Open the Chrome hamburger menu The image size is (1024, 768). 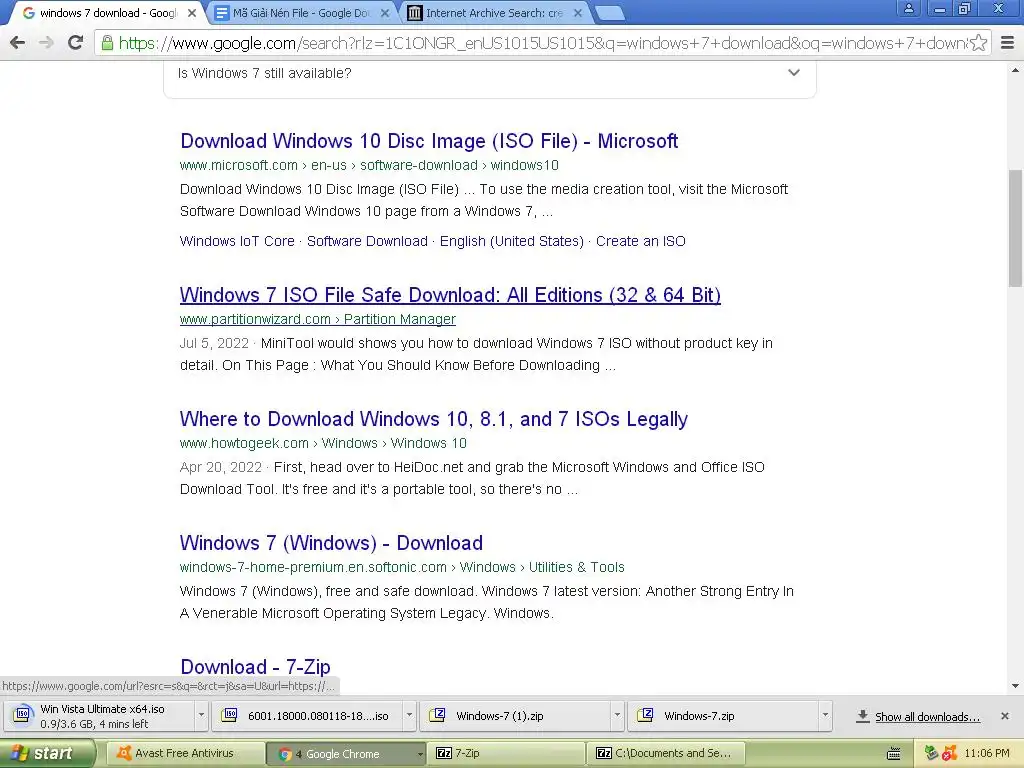1008,43
